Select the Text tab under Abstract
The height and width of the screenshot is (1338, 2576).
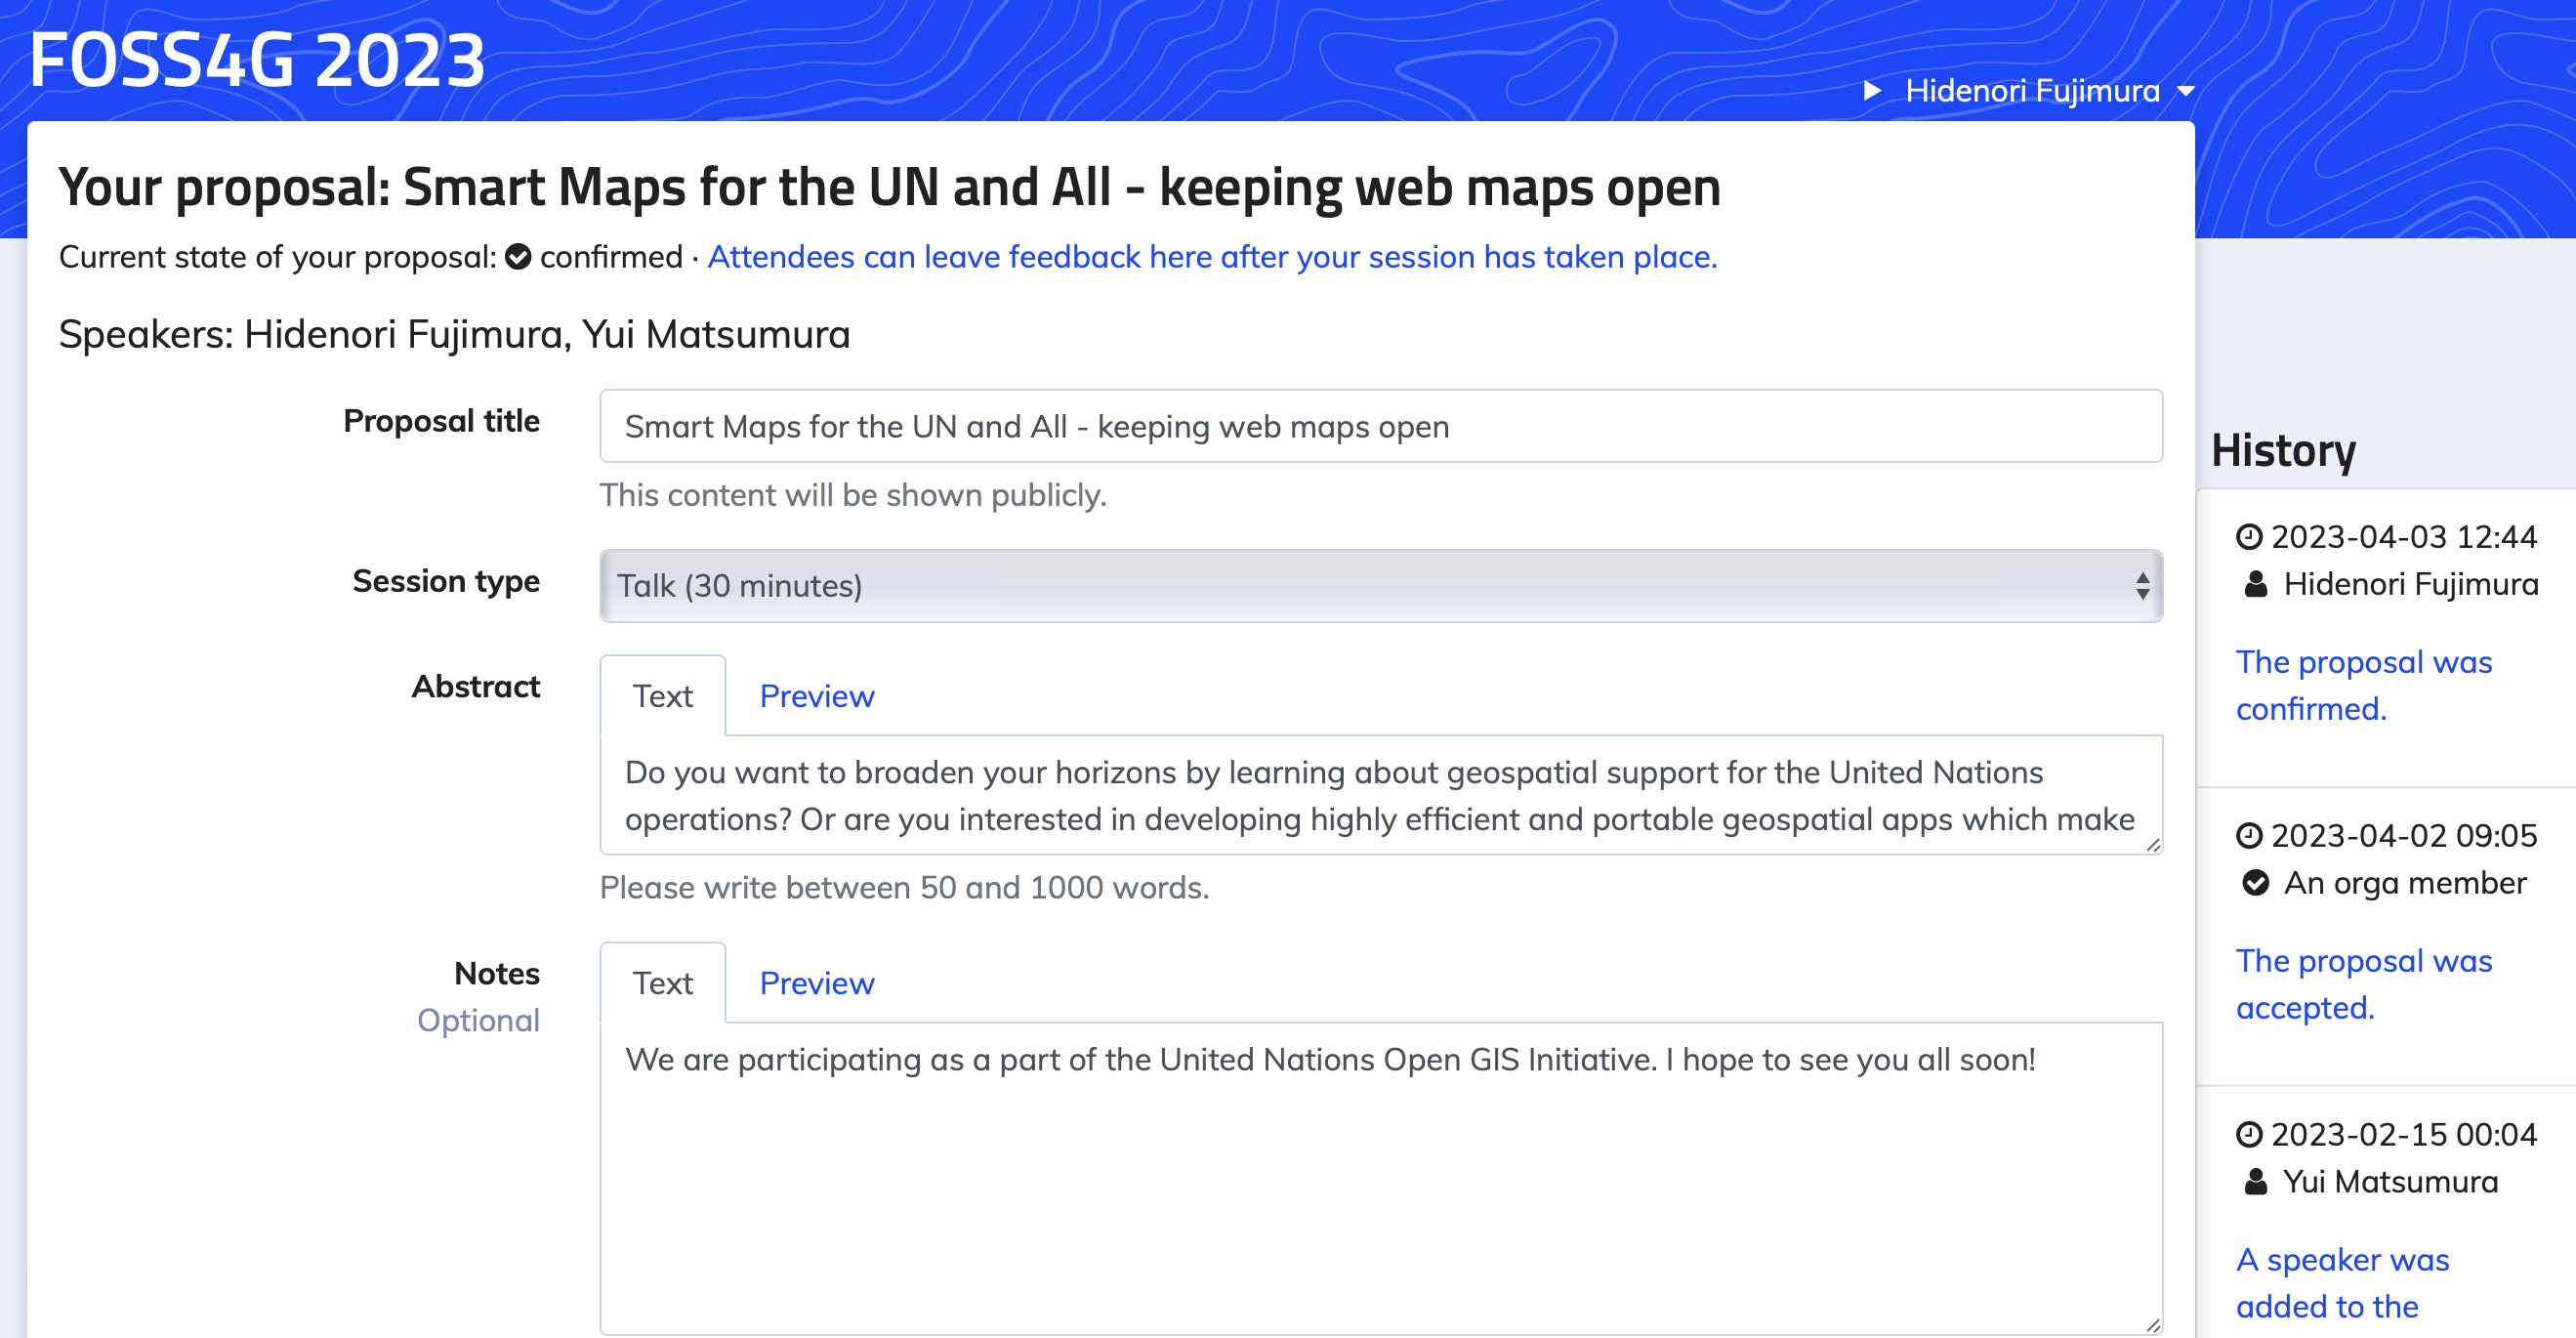pos(662,695)
